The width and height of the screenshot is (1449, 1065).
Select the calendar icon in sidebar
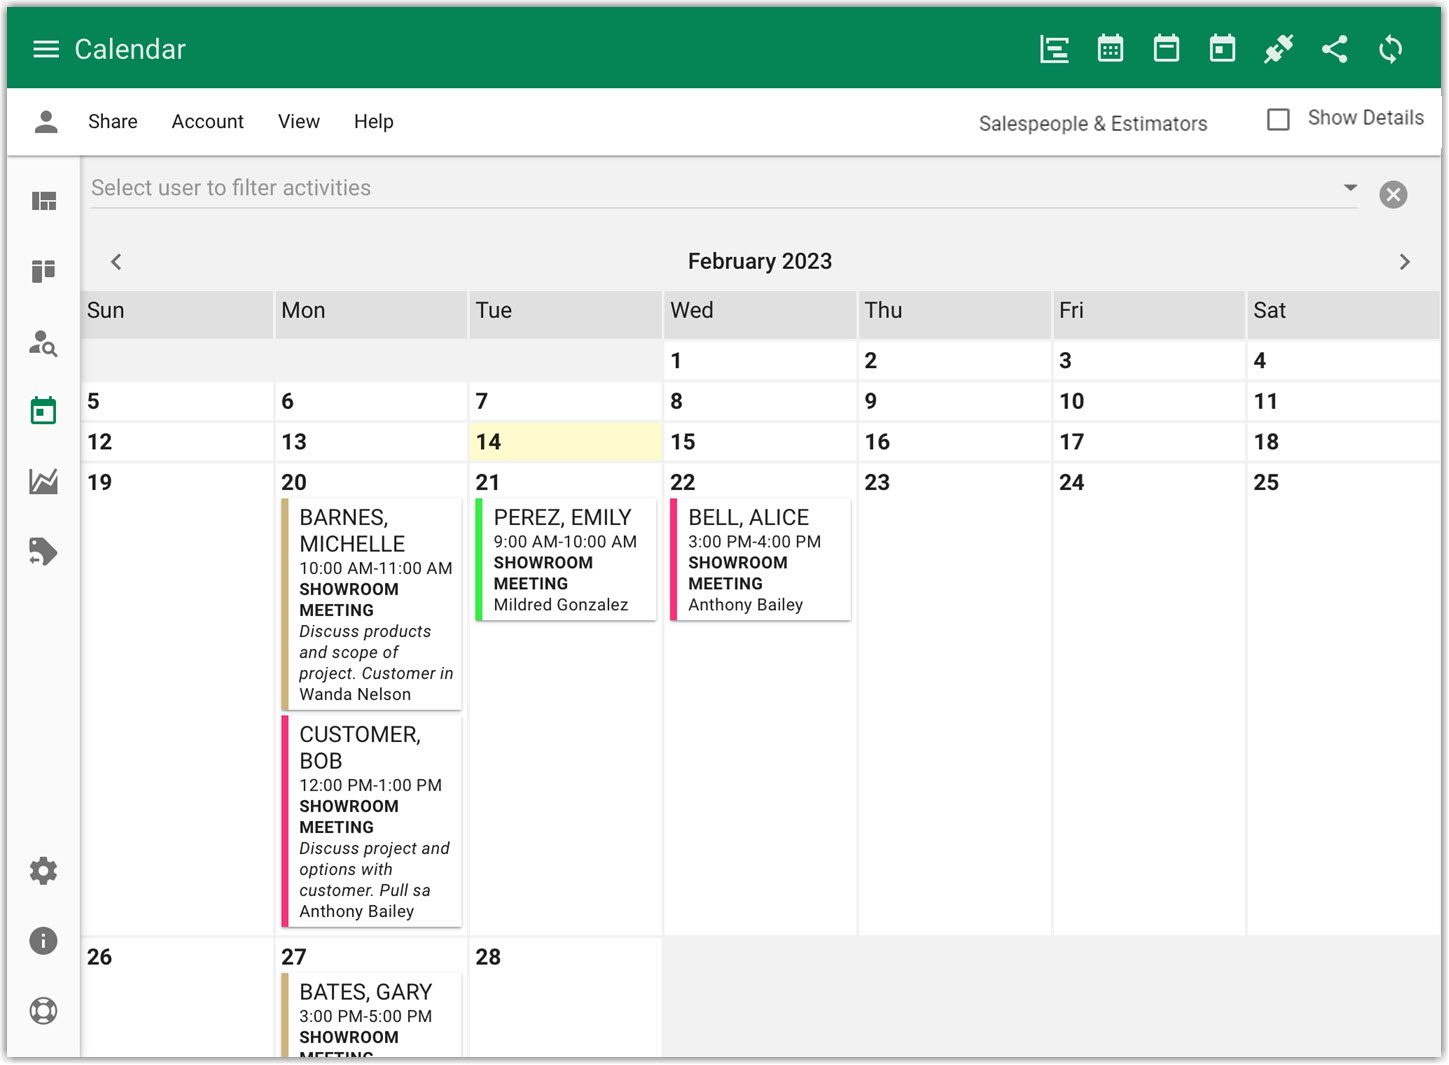[44, 410]
